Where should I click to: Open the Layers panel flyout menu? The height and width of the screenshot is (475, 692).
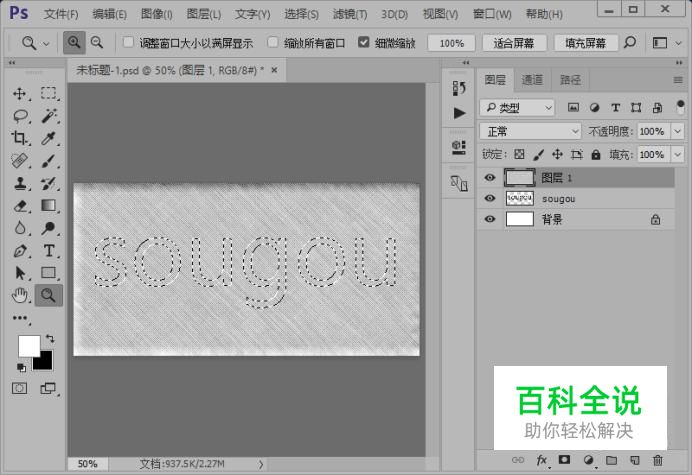[x=678, y=80]
